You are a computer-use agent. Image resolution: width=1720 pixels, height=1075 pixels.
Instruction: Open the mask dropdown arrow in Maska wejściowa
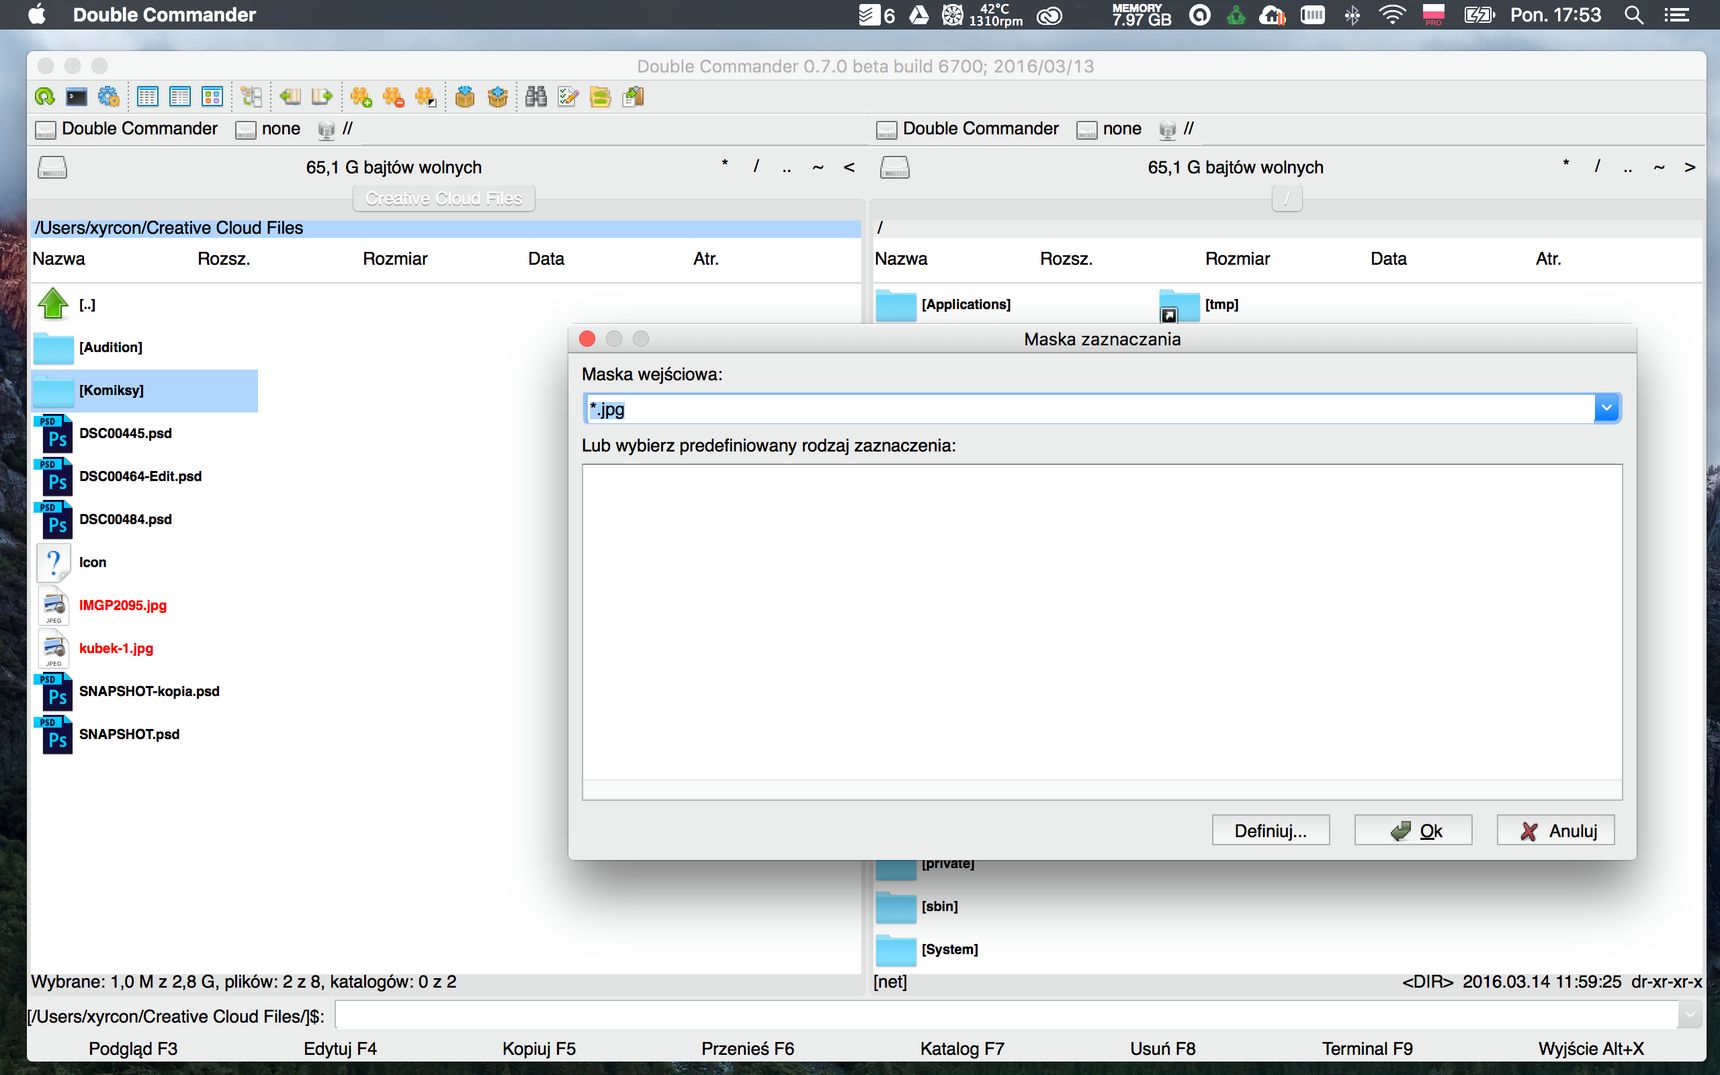click(x=1606, y=408)
